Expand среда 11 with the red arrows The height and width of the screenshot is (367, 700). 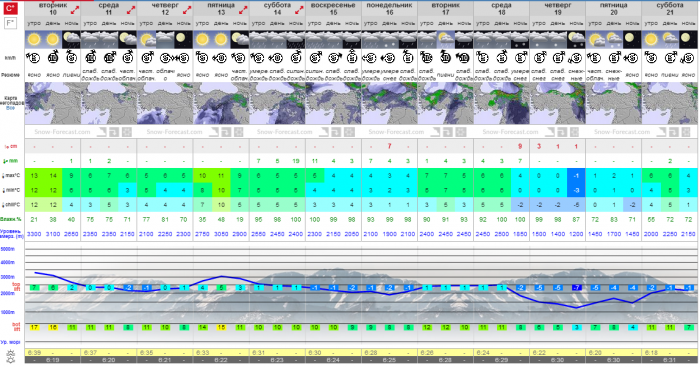coord(131,9)
